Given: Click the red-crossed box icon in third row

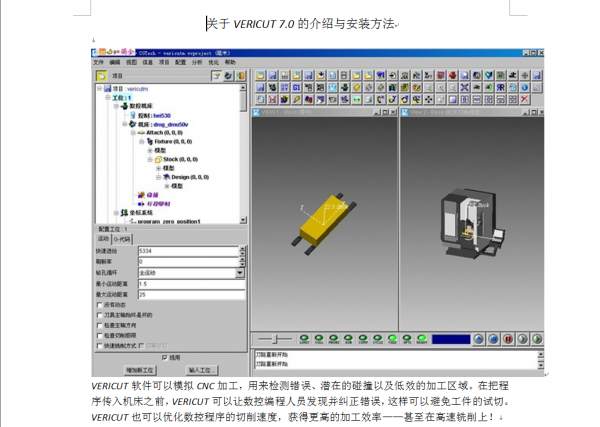Looking at the screenshot, I should click(272, 99).
